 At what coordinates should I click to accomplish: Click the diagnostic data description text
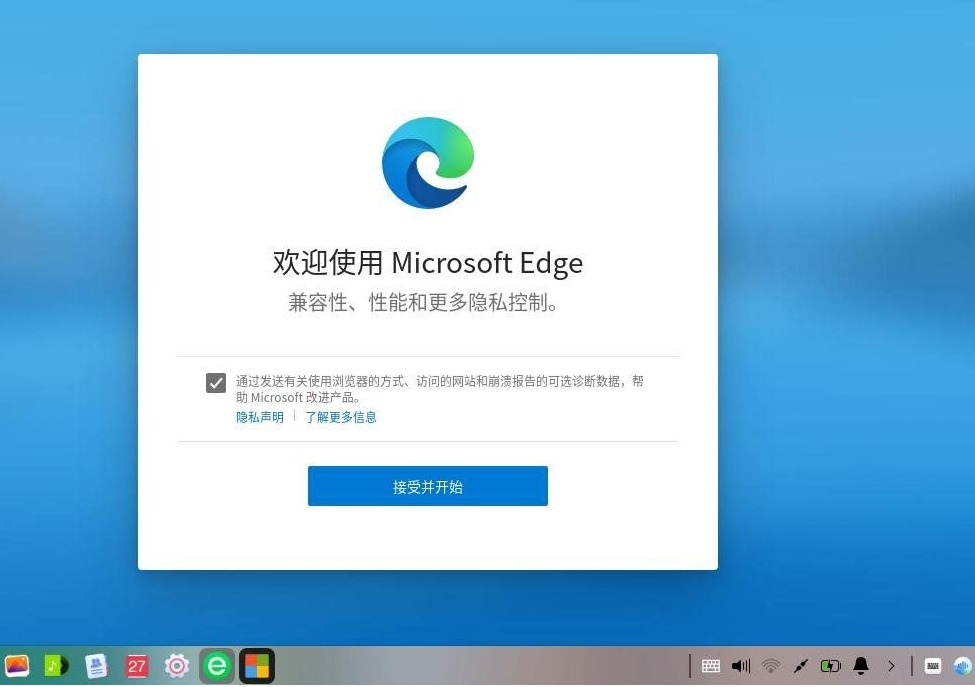coord(440,389)
